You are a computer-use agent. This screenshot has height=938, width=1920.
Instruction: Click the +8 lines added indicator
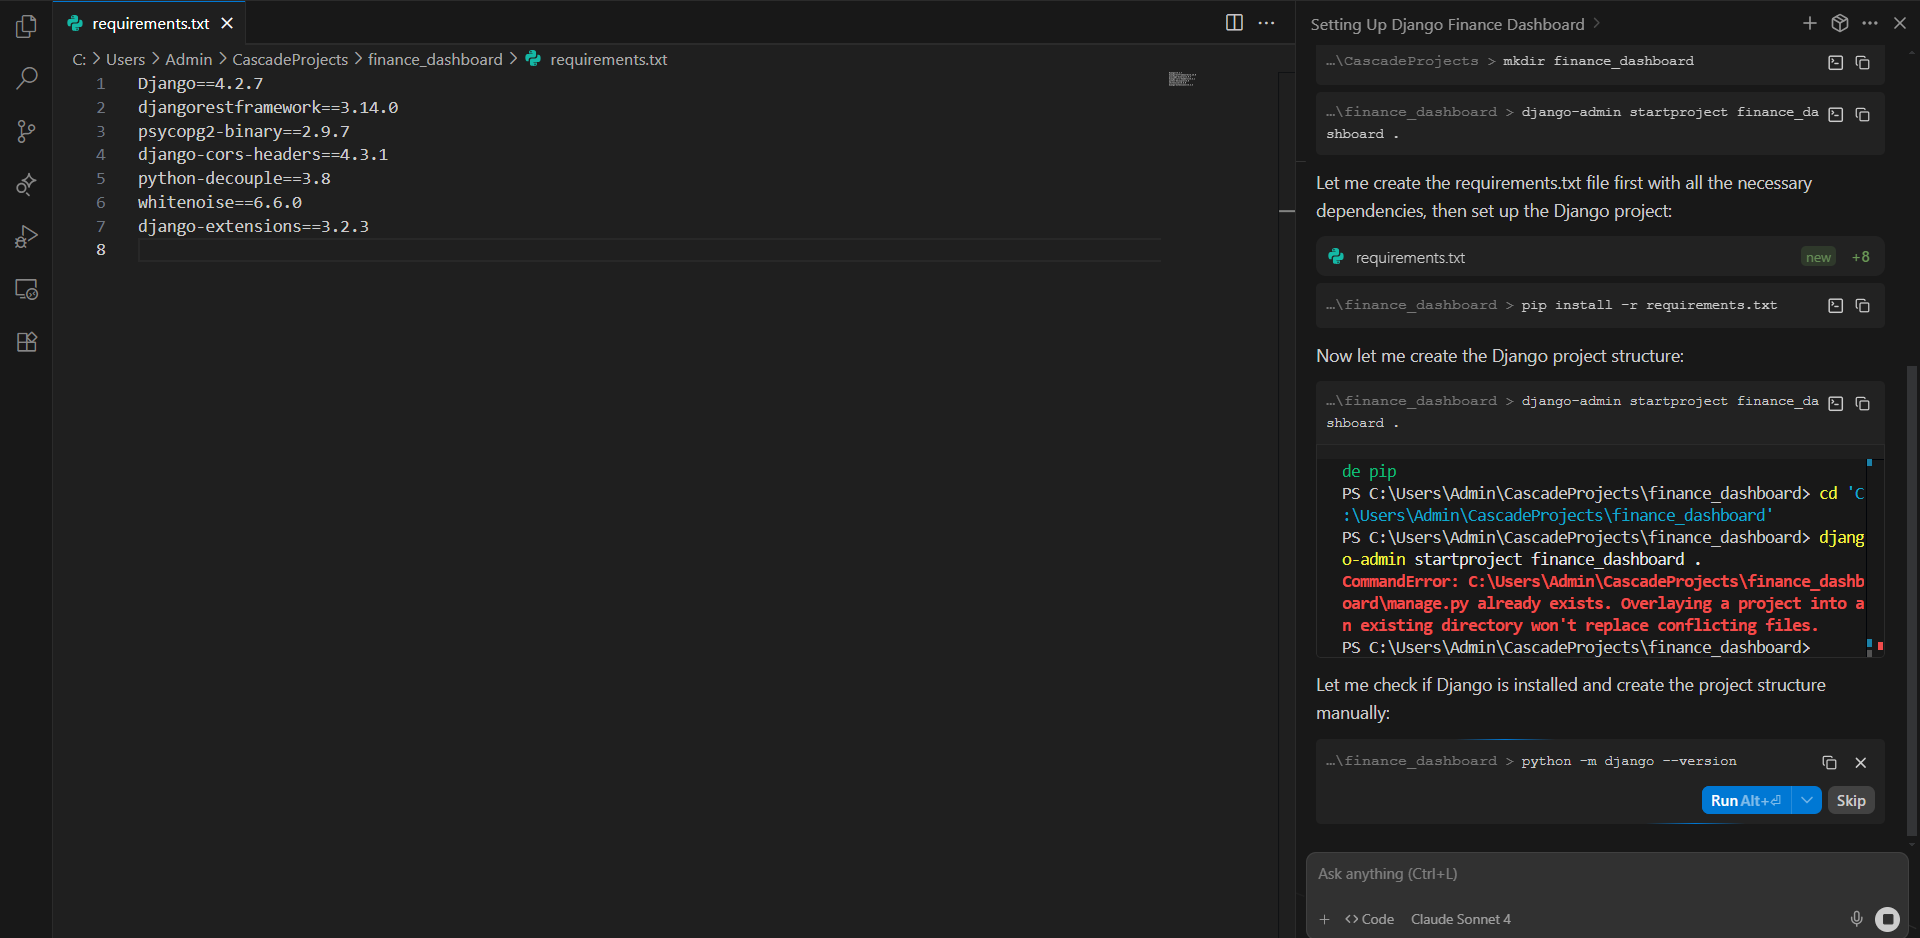point(1860,257)
